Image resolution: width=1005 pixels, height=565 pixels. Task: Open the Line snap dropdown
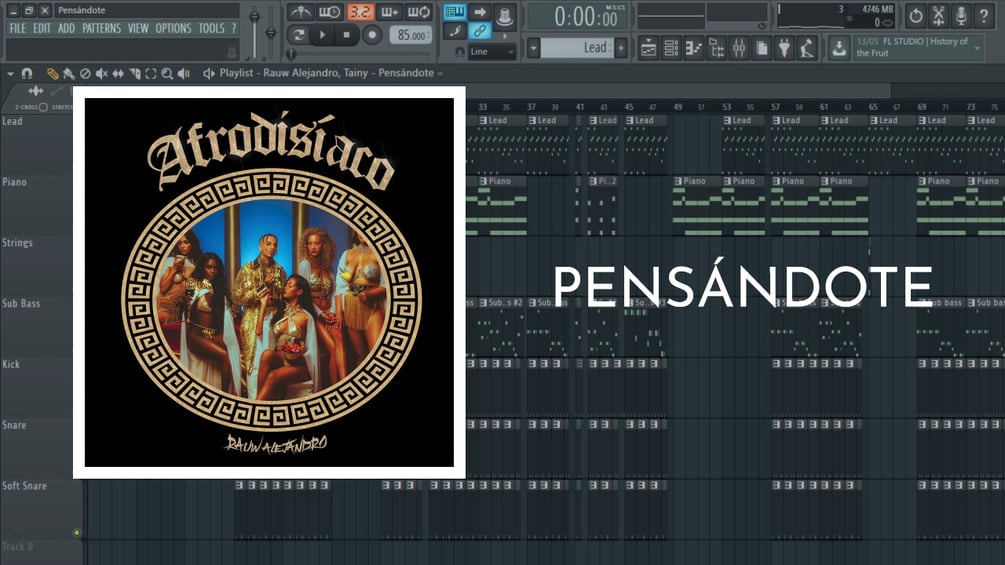492,52
